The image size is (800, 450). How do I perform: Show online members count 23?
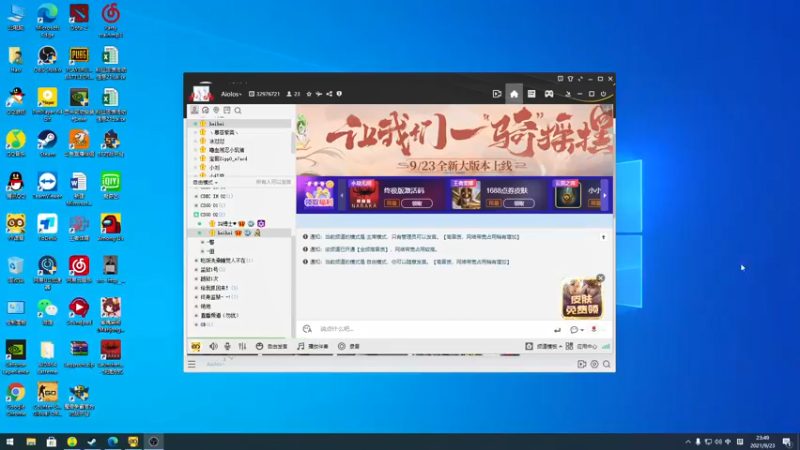click(293, 94)
